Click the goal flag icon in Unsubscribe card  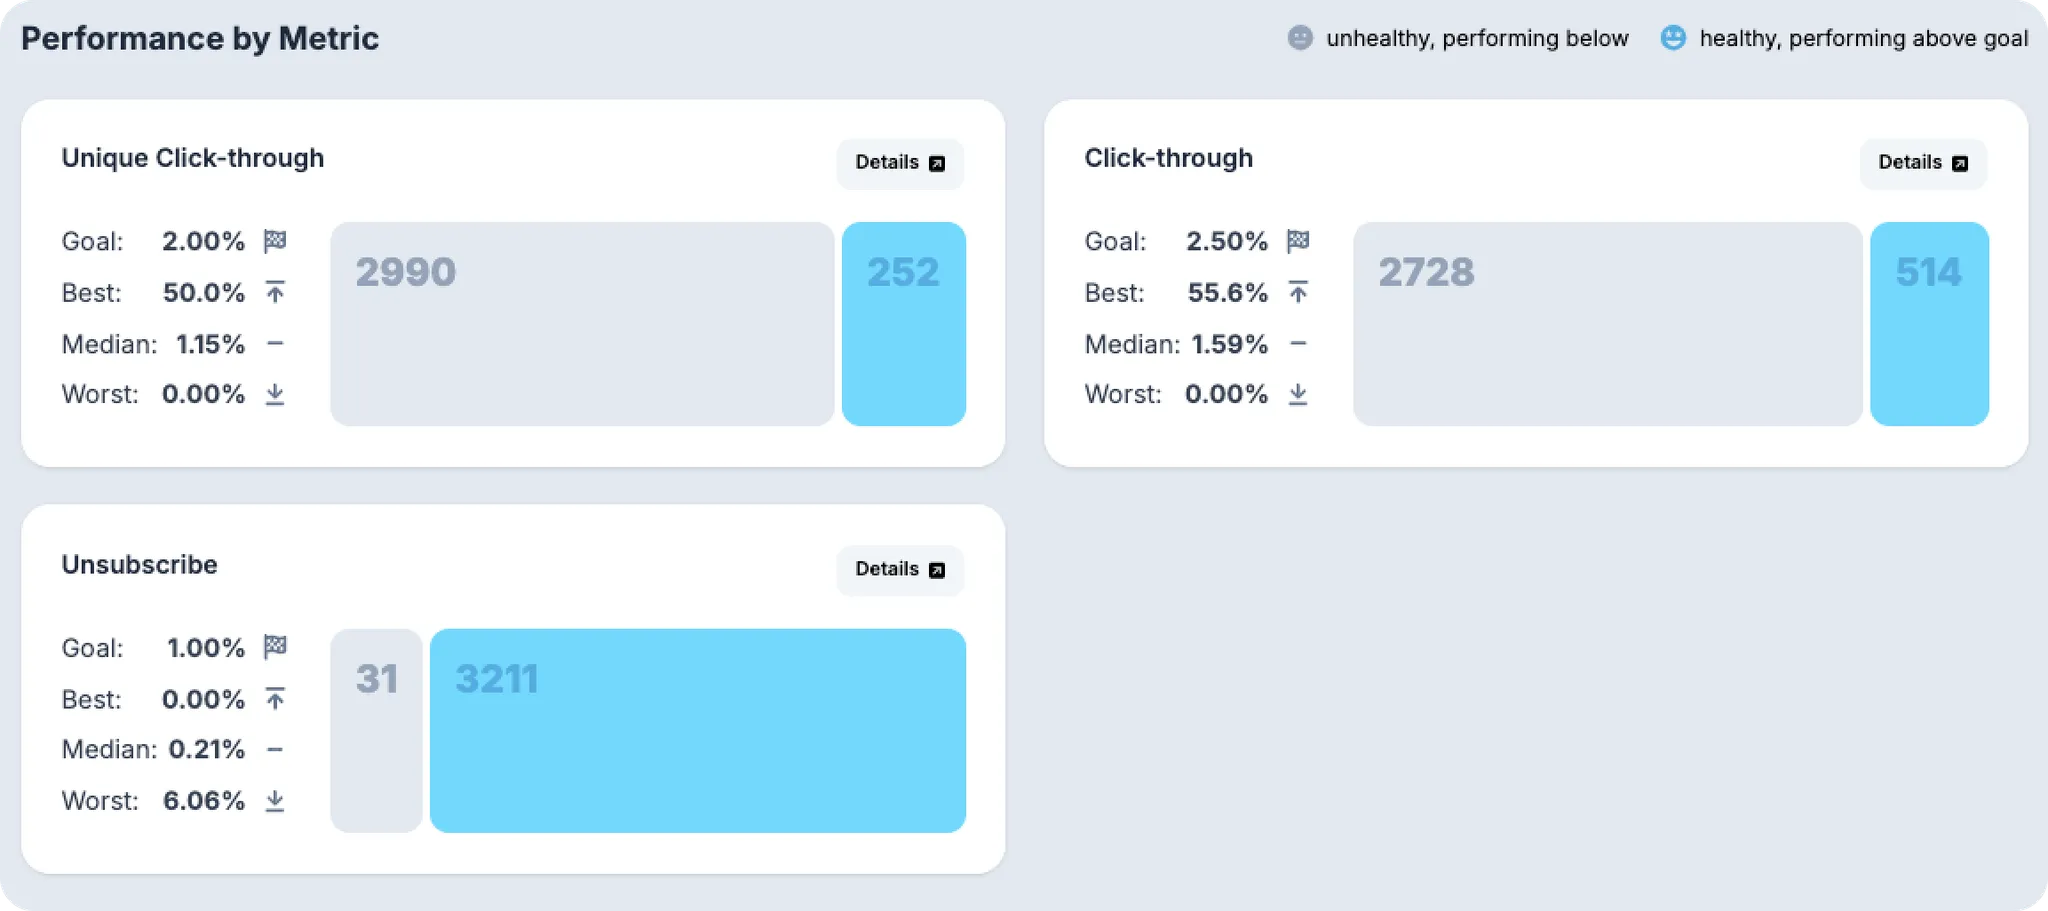pyautogui.click(x=275, y=647)
